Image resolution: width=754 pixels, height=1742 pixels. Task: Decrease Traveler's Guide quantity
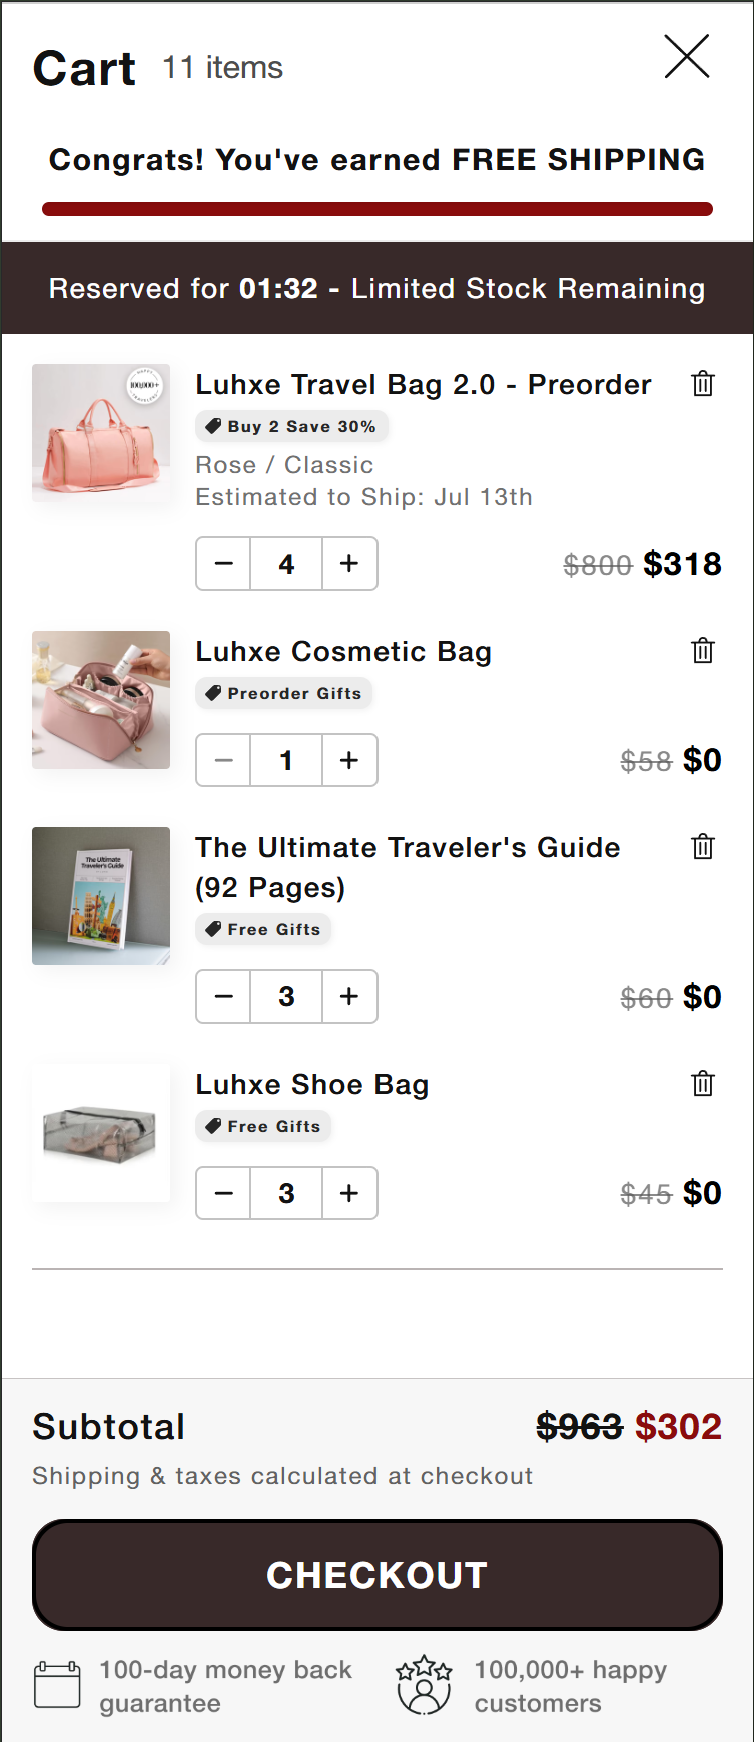[x=224, y=996]
